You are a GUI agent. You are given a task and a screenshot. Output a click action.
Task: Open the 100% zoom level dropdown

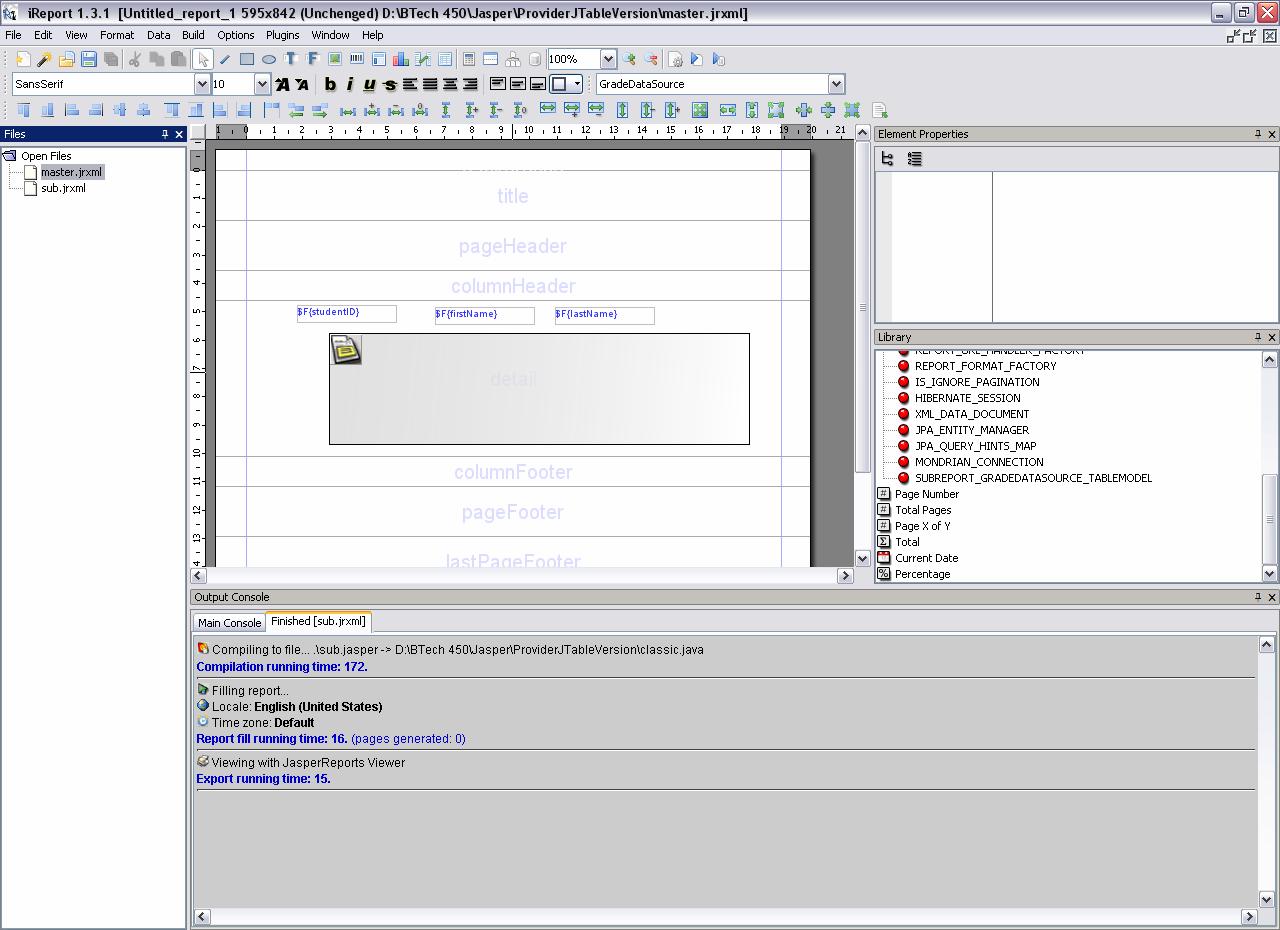607,59
